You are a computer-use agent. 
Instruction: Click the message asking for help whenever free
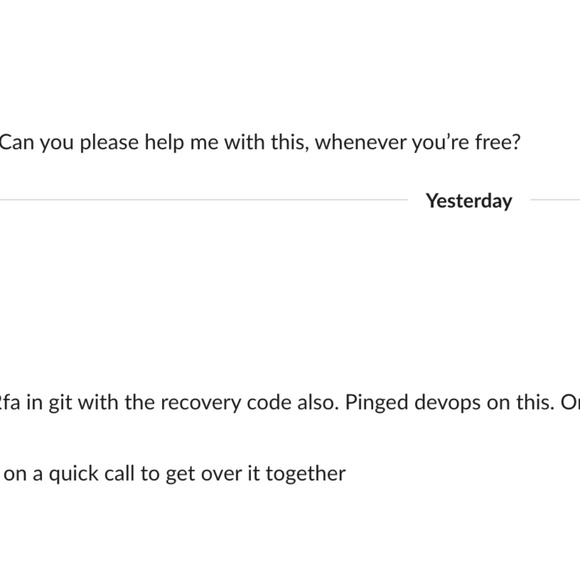click(260, 142)
